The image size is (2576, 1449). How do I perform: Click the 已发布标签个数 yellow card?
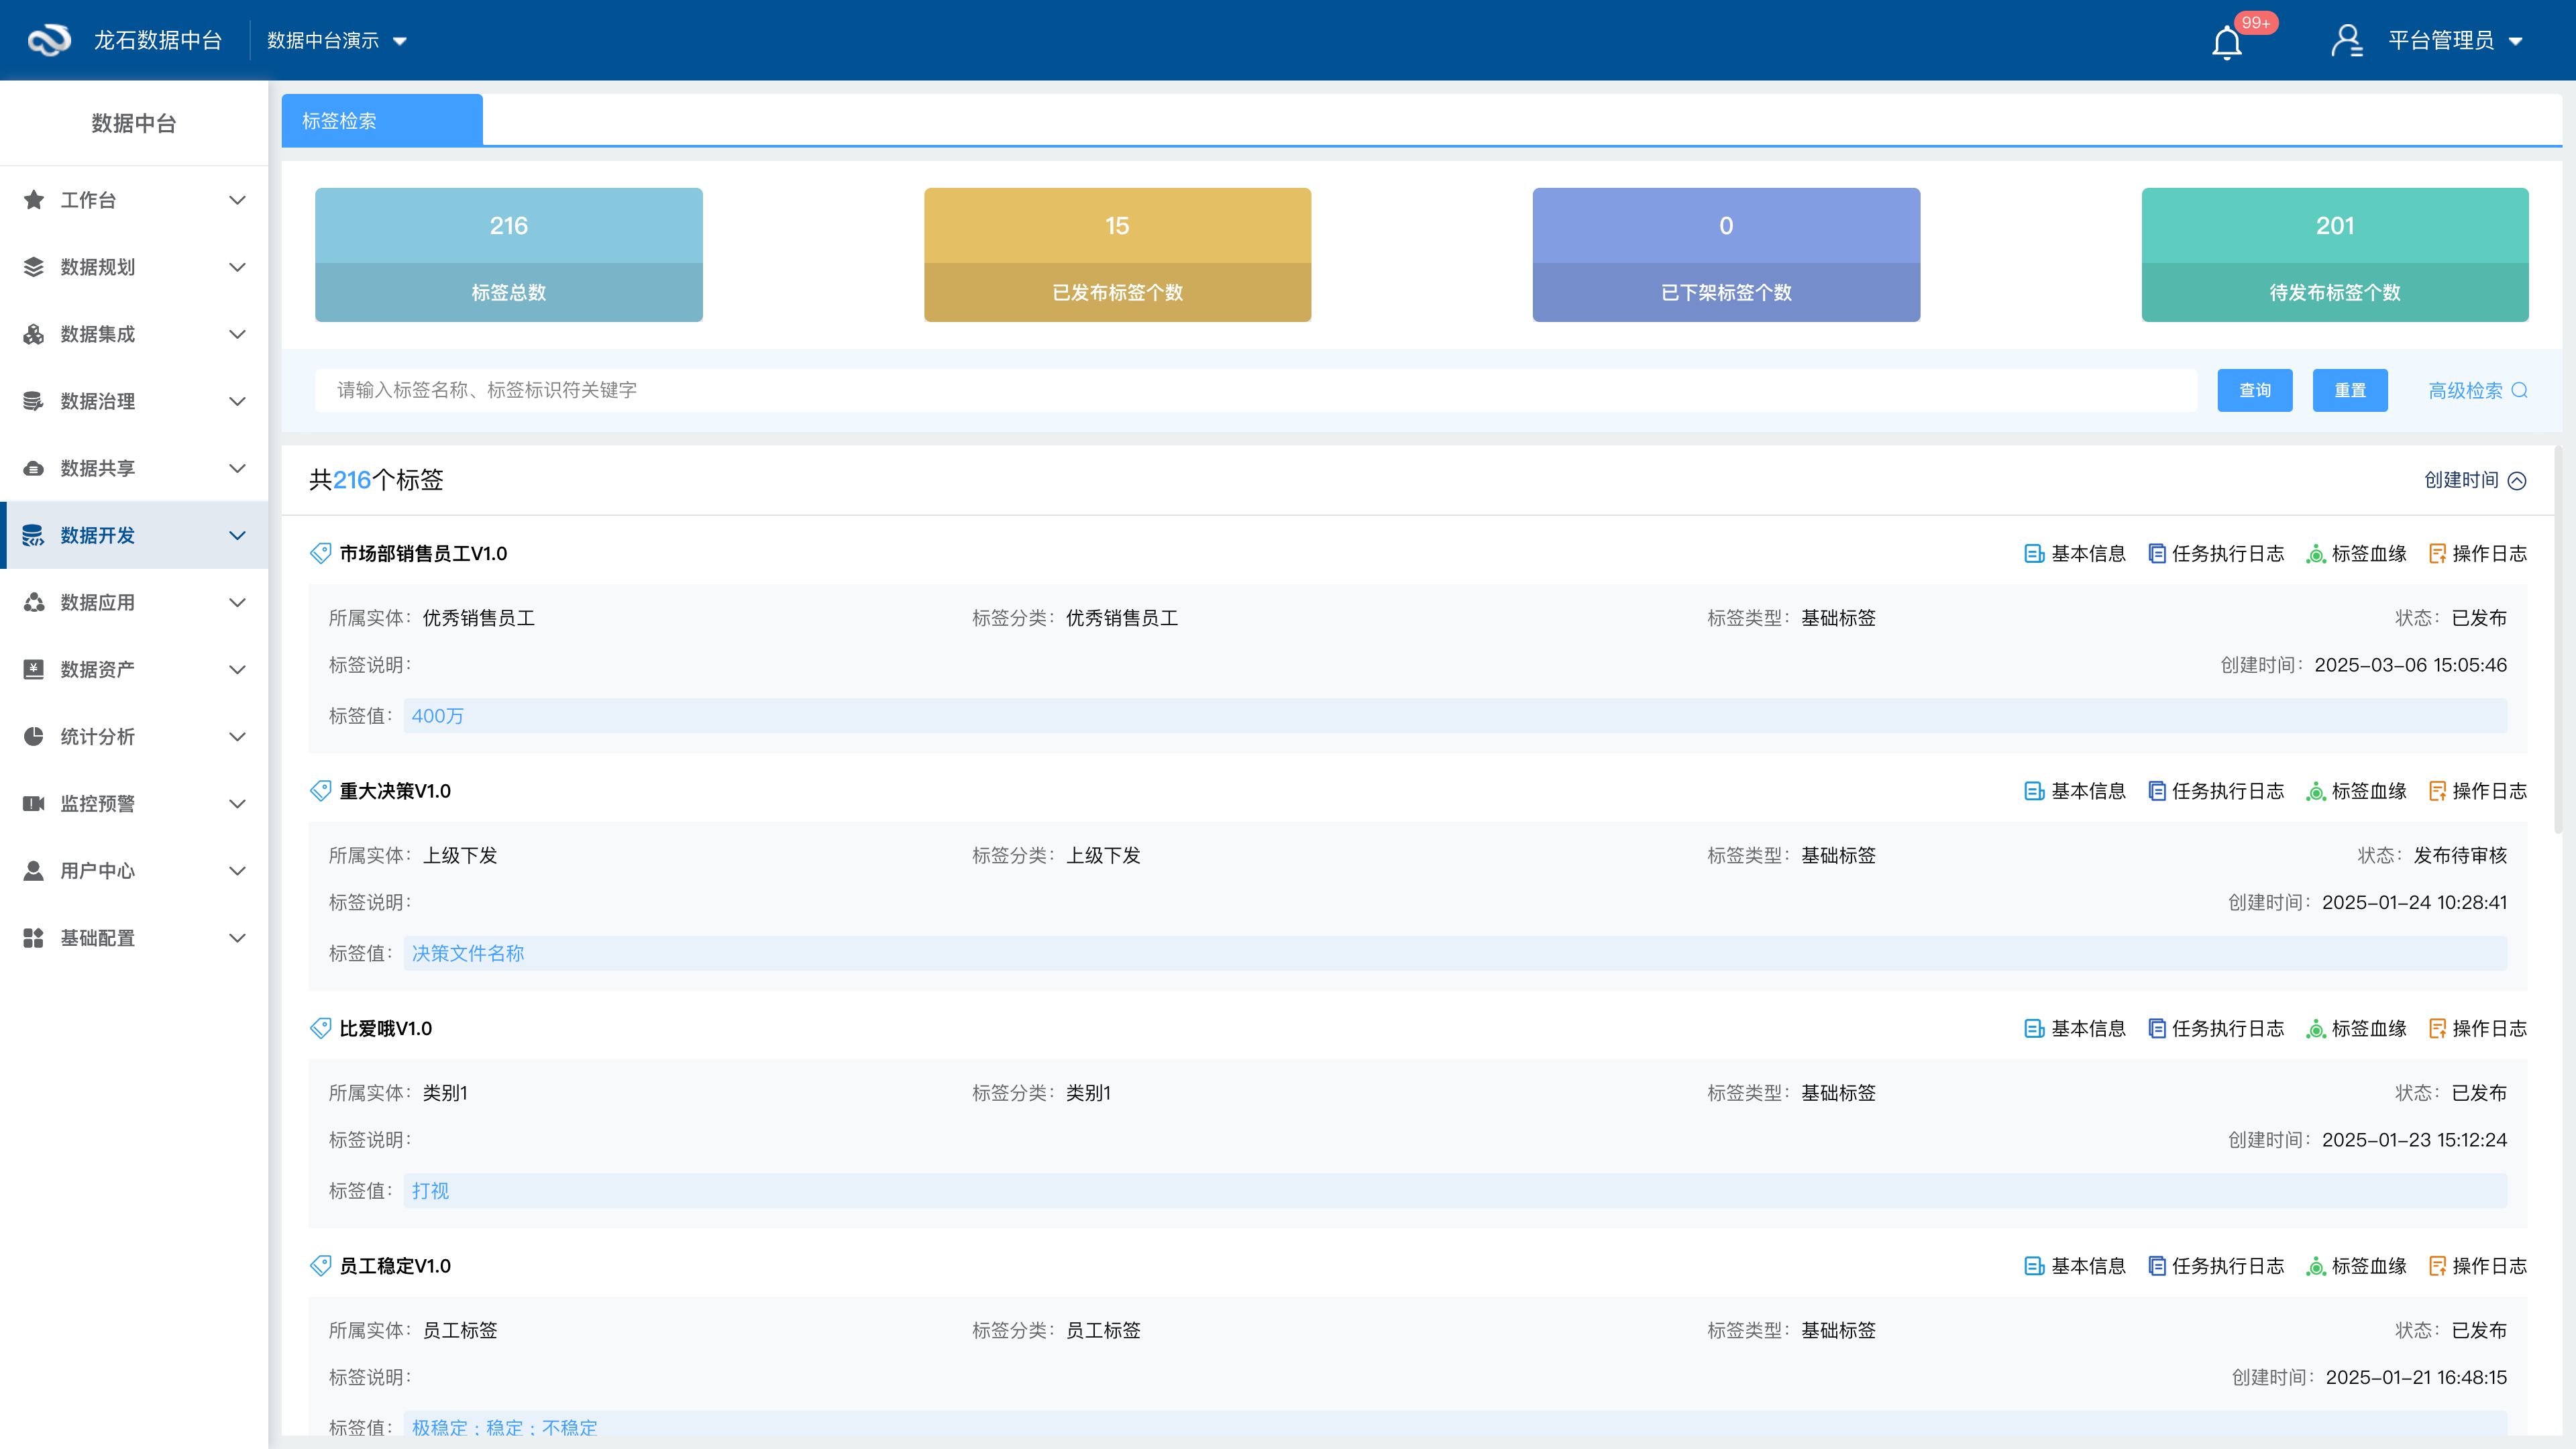tap(1117, 255)
